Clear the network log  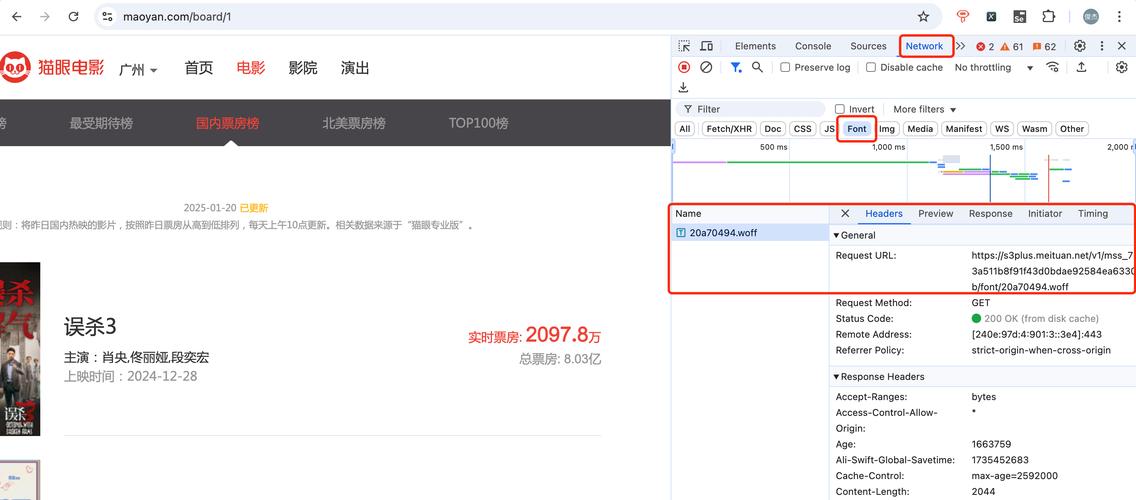(x=706, y=67)
